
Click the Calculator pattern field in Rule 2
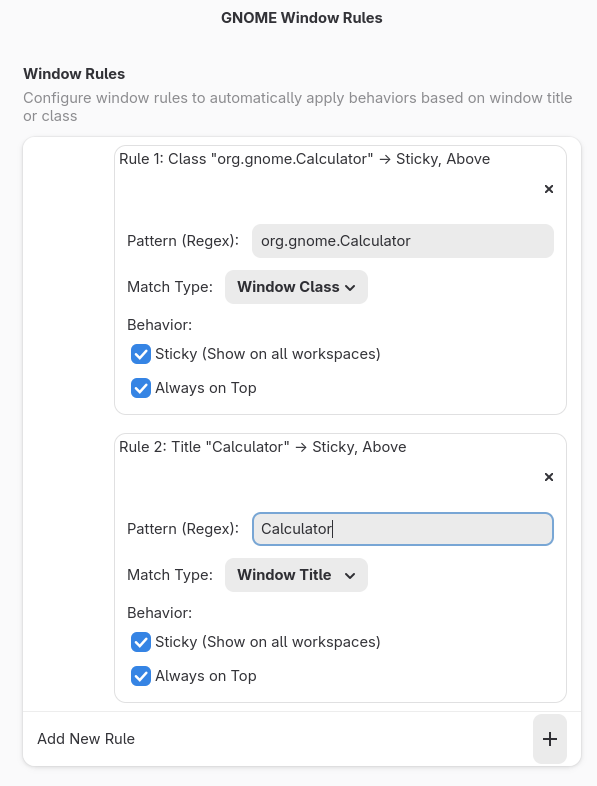point(403,529)
